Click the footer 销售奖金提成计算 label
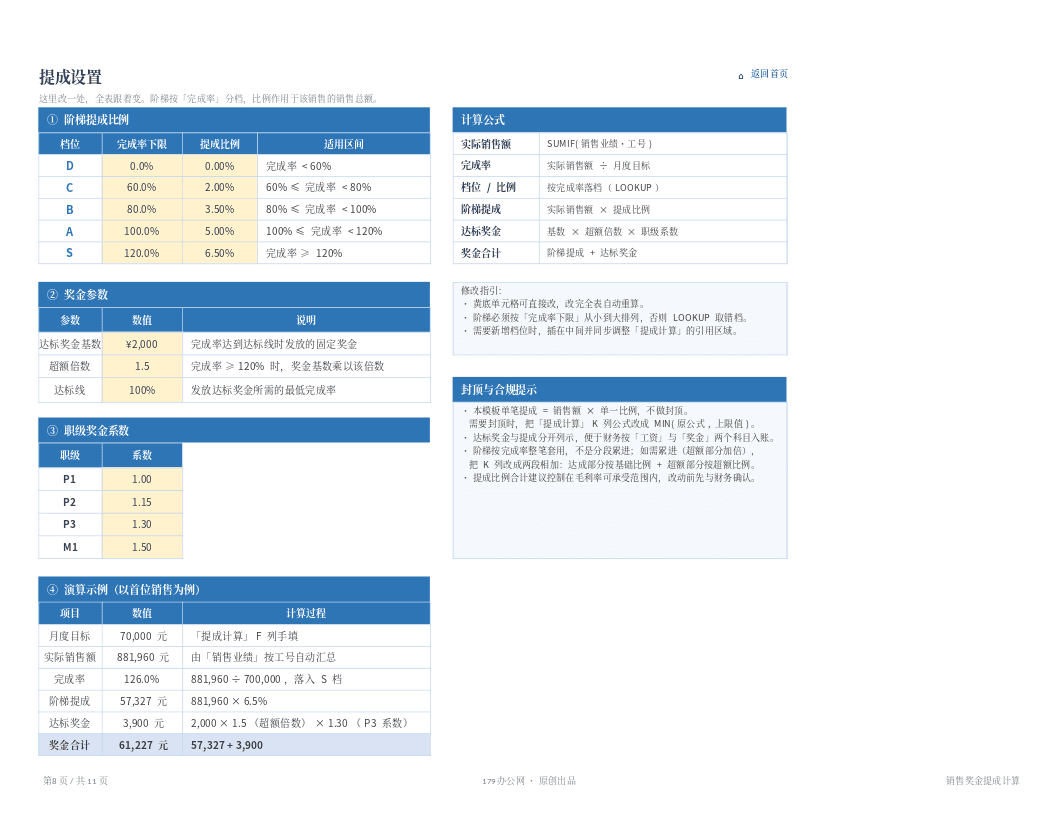This screenshot has width=1056, height=816. (x=982, y=780)
